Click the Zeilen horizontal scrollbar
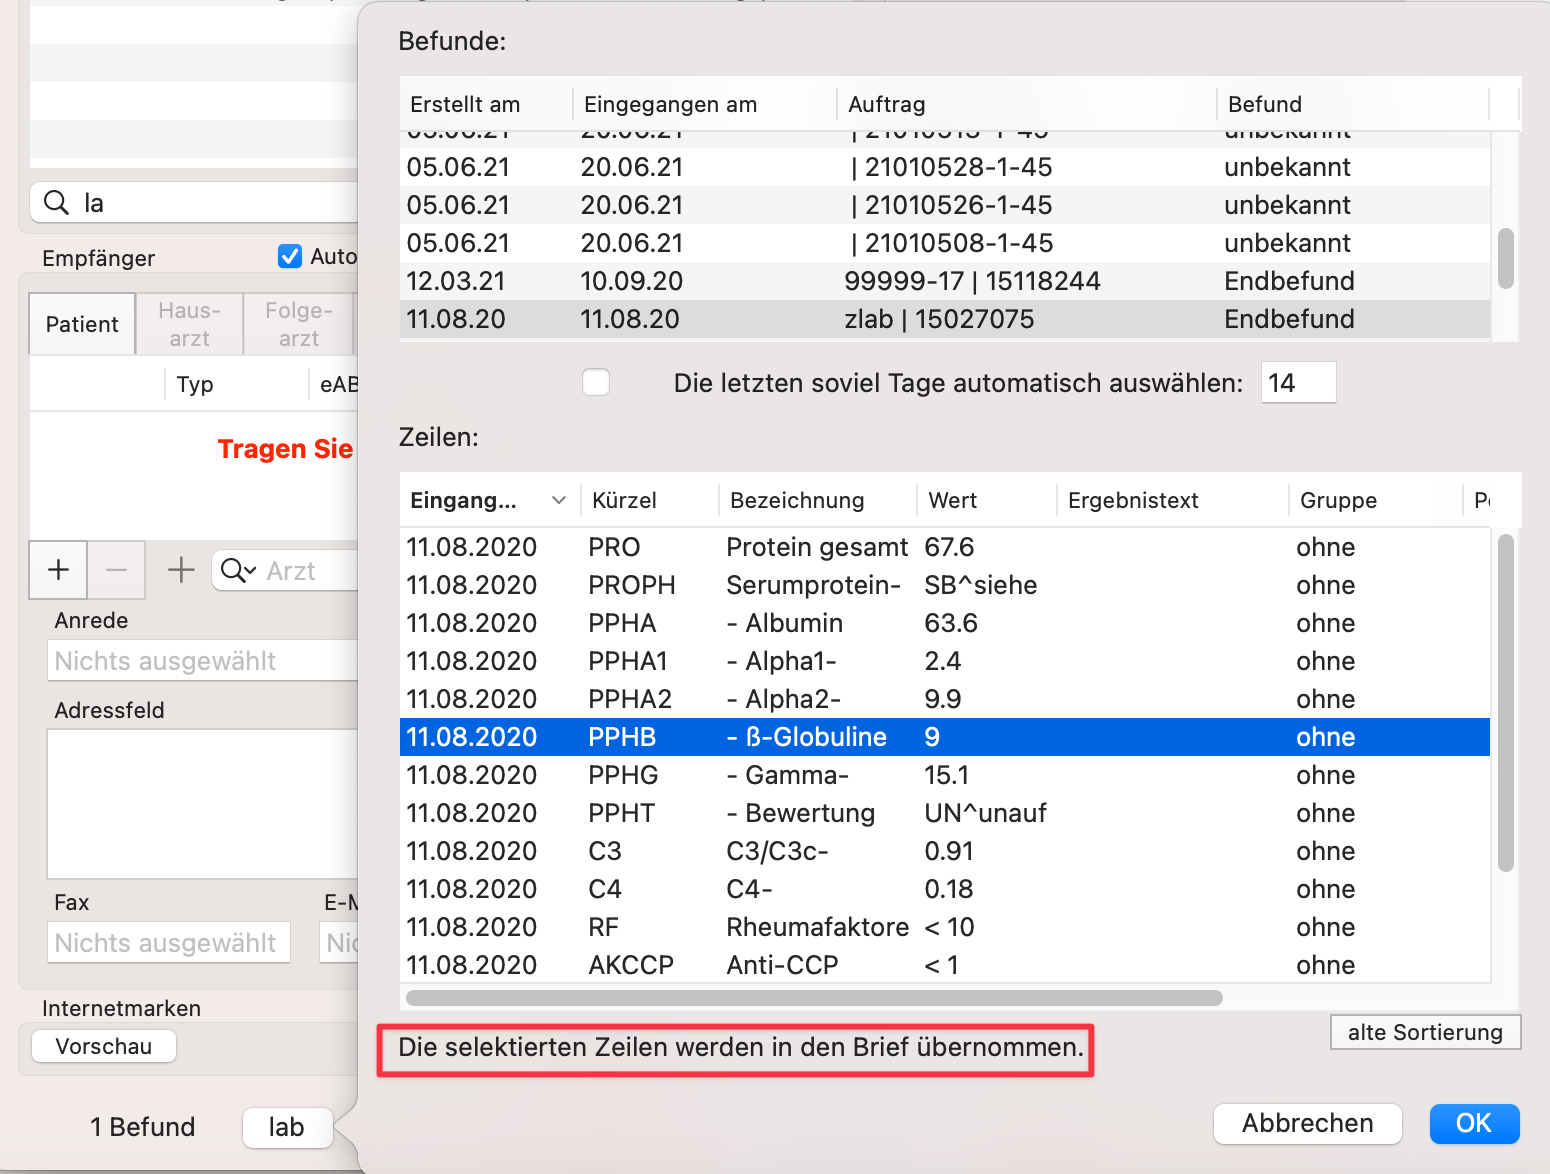This screenshot has width=1550, height=1174. click(814, 998)
